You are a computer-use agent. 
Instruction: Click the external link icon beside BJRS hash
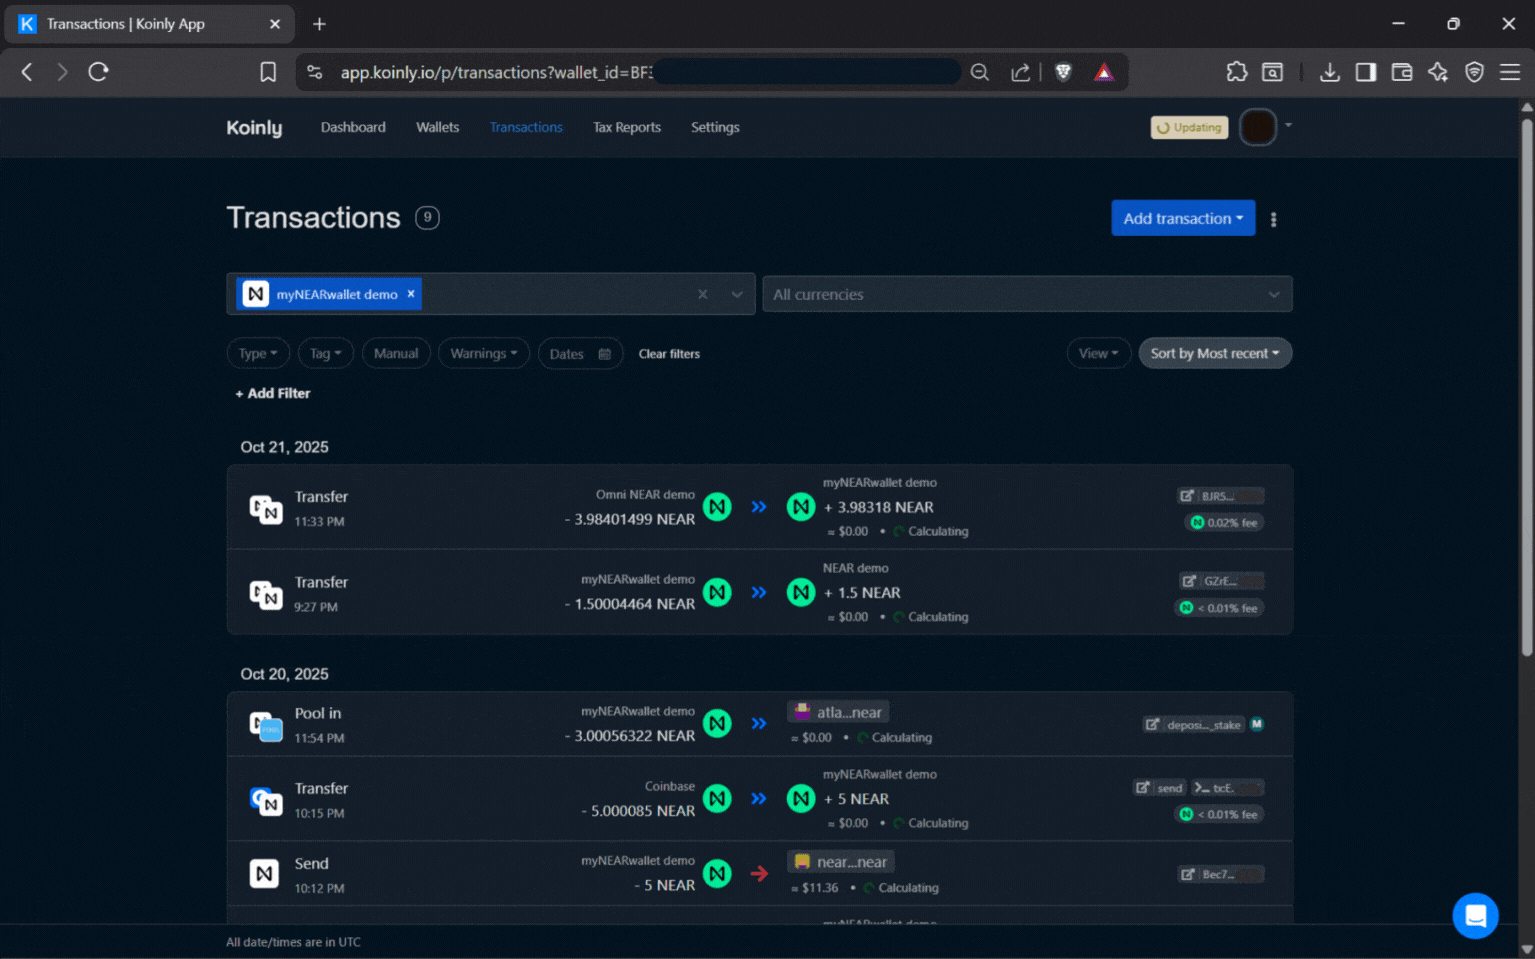click(1190, 495)
